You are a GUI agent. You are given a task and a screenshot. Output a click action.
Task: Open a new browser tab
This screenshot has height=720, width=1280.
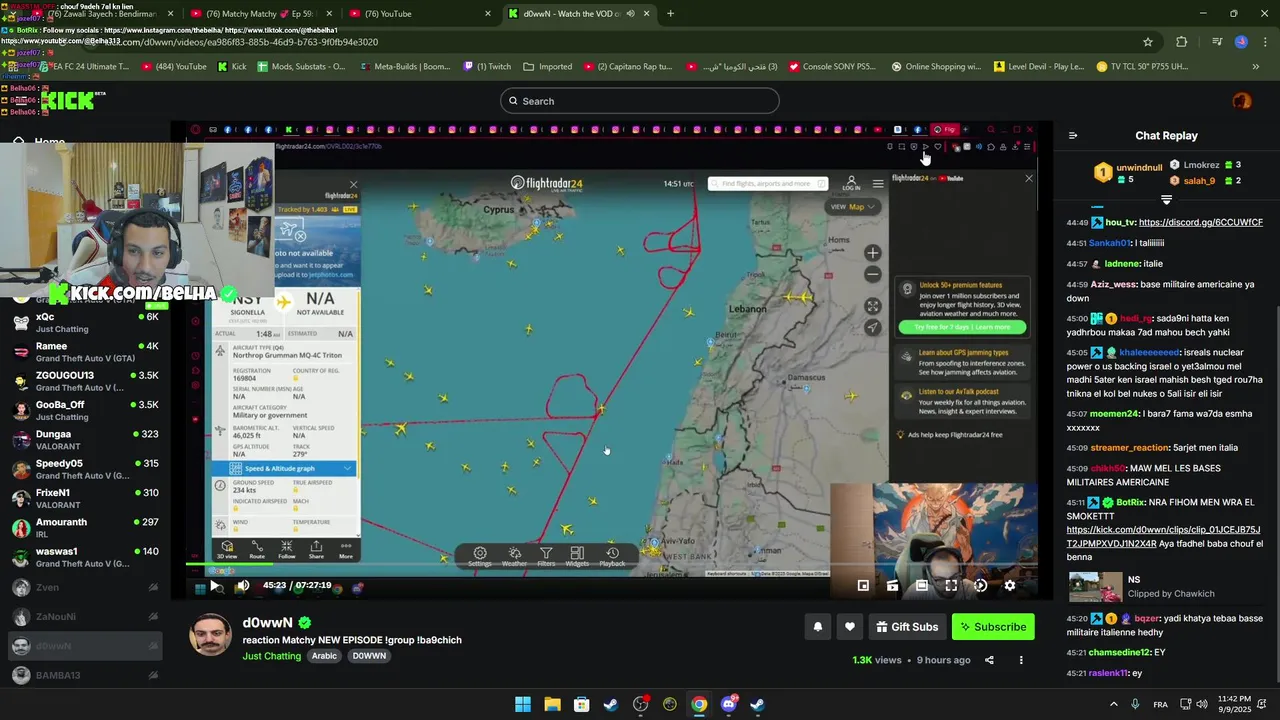[x=670, y=14]
